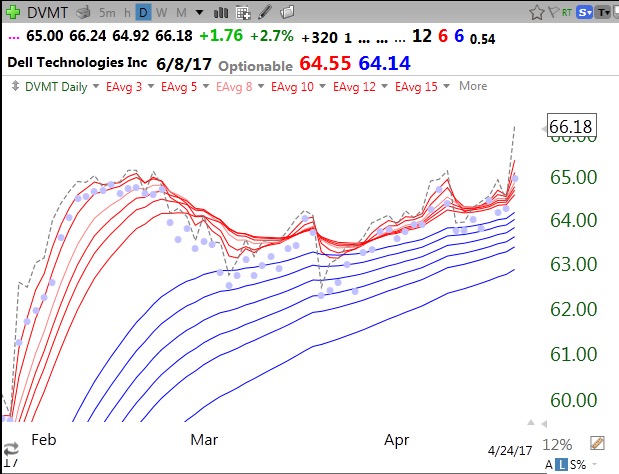Click the pane resize arrows icon
The image size is (619, 474).
pyautogui.click(x=15, y=86)
